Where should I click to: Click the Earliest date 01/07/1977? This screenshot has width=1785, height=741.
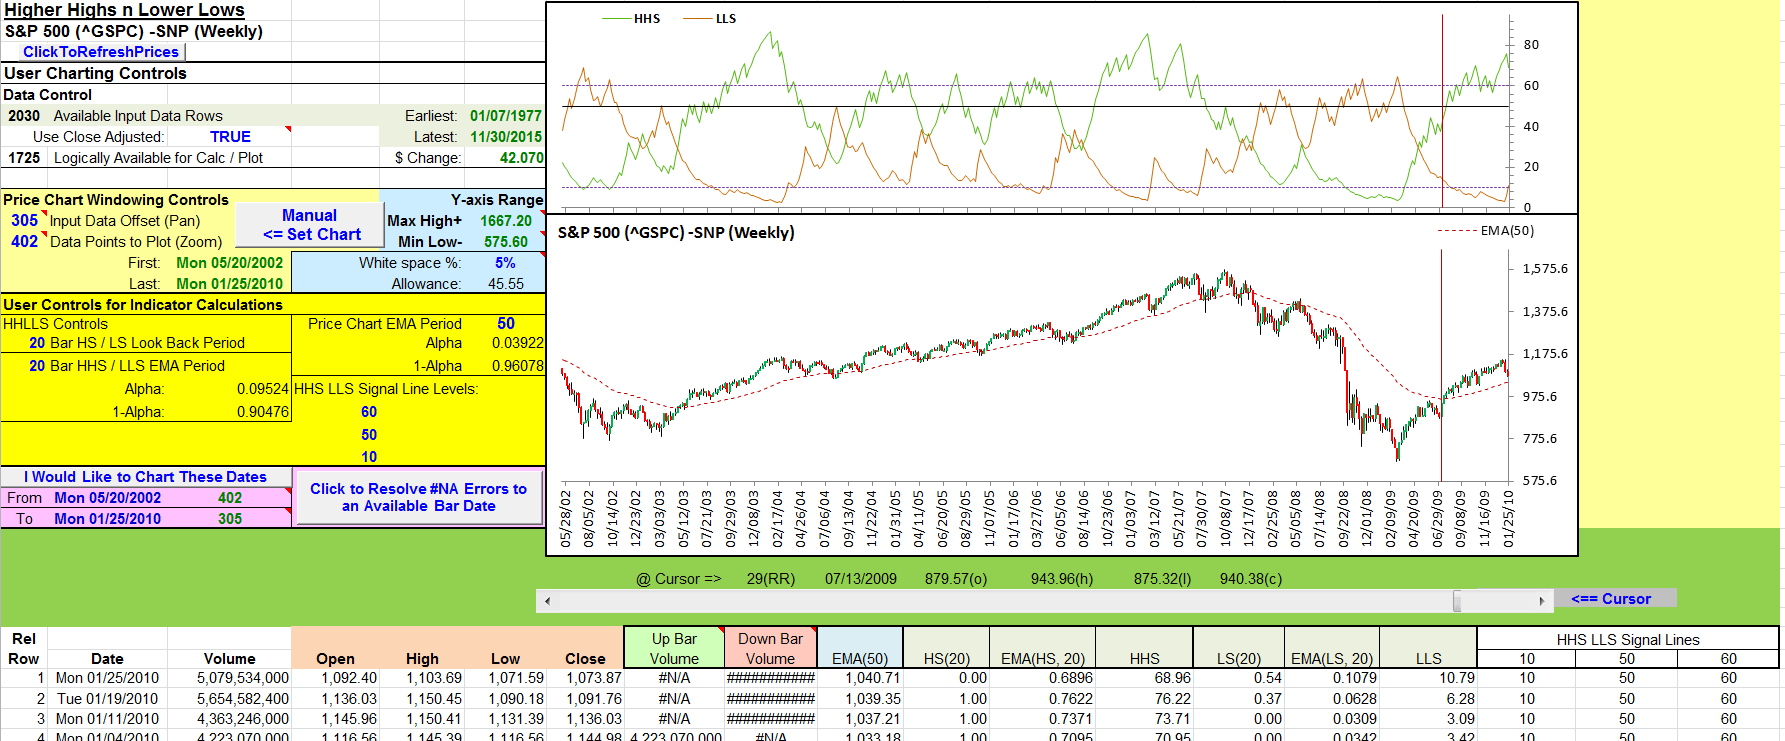click(506, 116)
